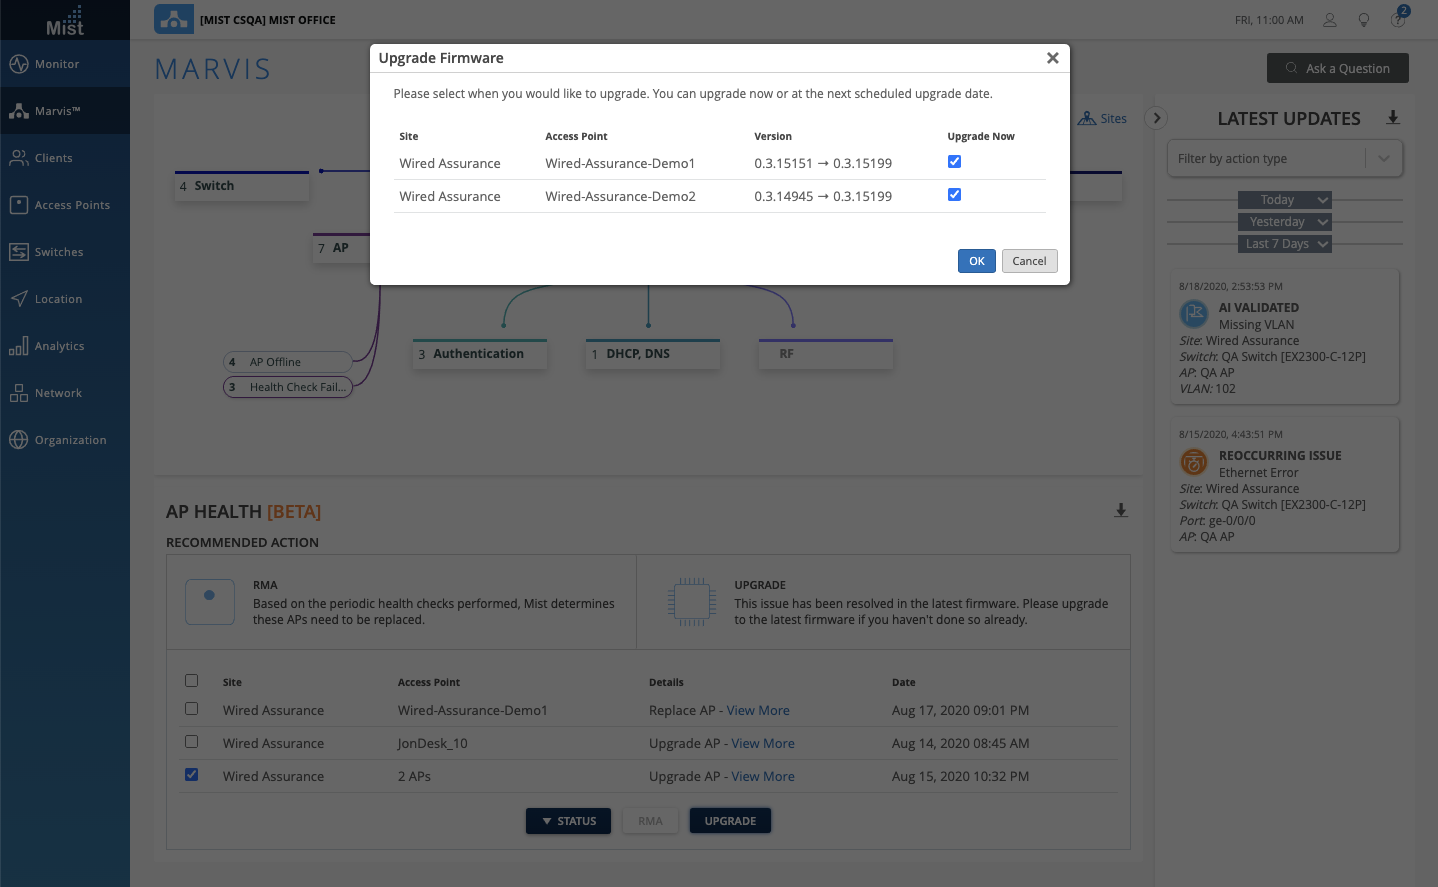The height and width of the screenshot is (887, 1438).
Task: Open the help icon with notification badge
Action: point(1399,19)
